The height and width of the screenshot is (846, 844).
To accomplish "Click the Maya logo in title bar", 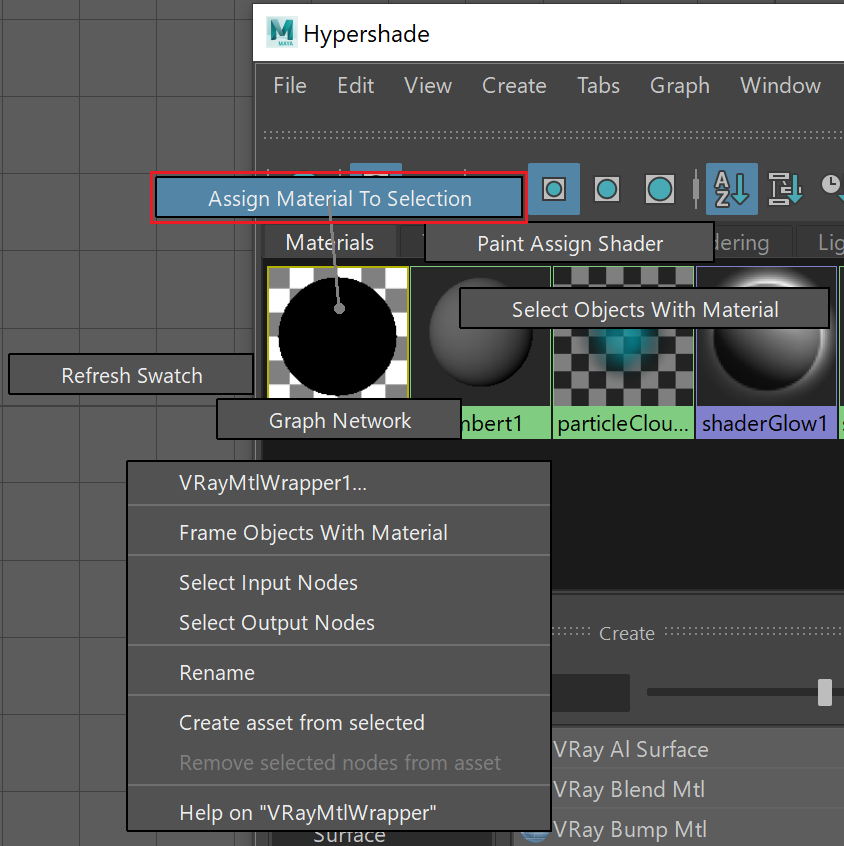I will tap(282, 32).
